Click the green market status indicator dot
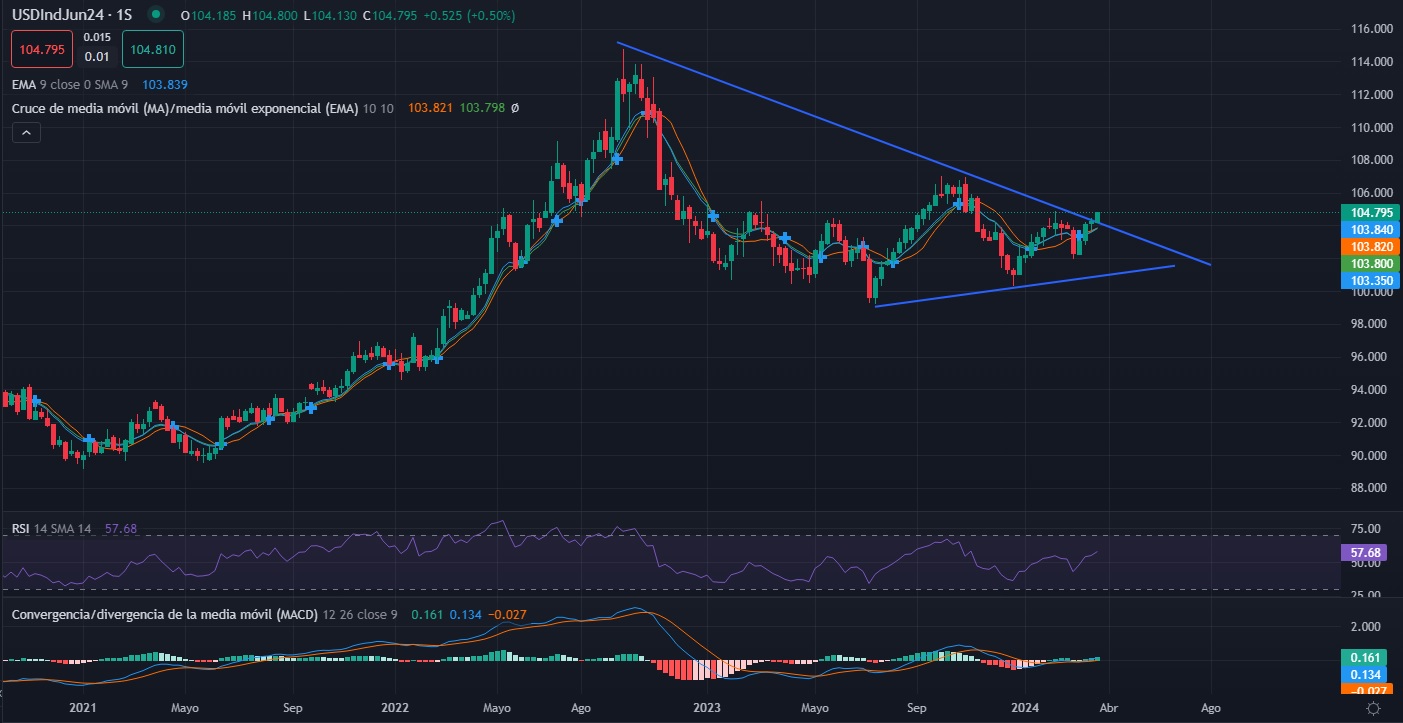Image resolution: width=1403 pixels, height=723 pixels. tap(154, 15)
